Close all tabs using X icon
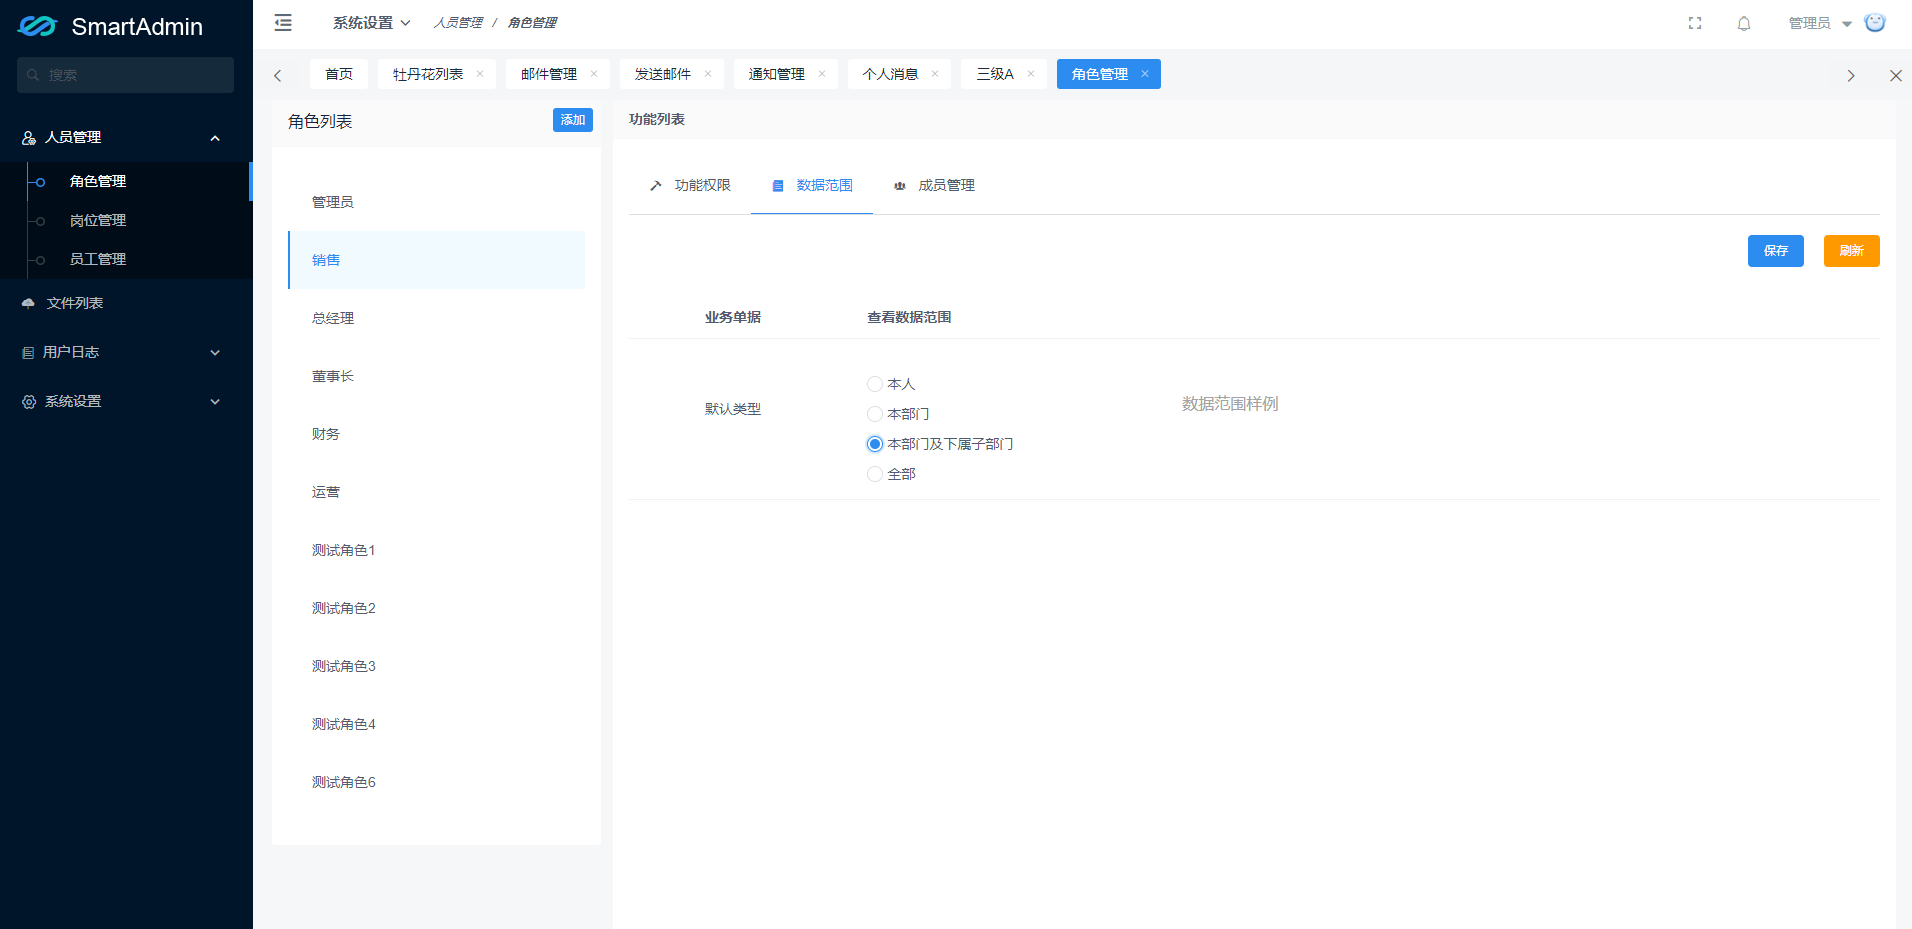Screen dimensions: 1912x929 [1895, 75]
